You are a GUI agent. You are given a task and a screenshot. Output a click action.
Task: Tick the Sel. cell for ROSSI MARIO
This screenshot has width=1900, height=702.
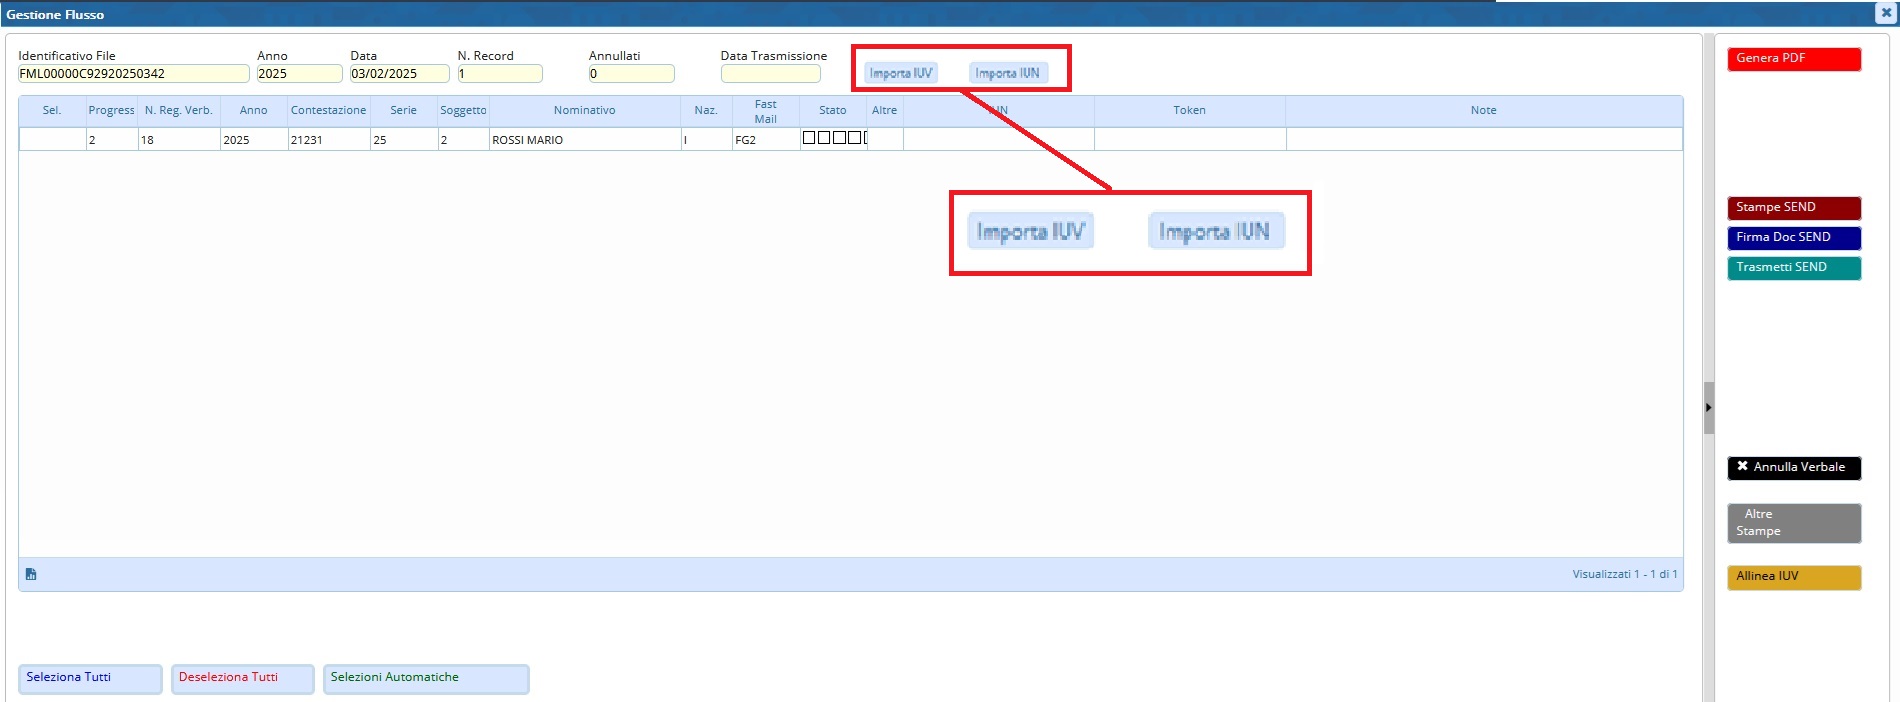pyautogui.click(x=52, y=140)
